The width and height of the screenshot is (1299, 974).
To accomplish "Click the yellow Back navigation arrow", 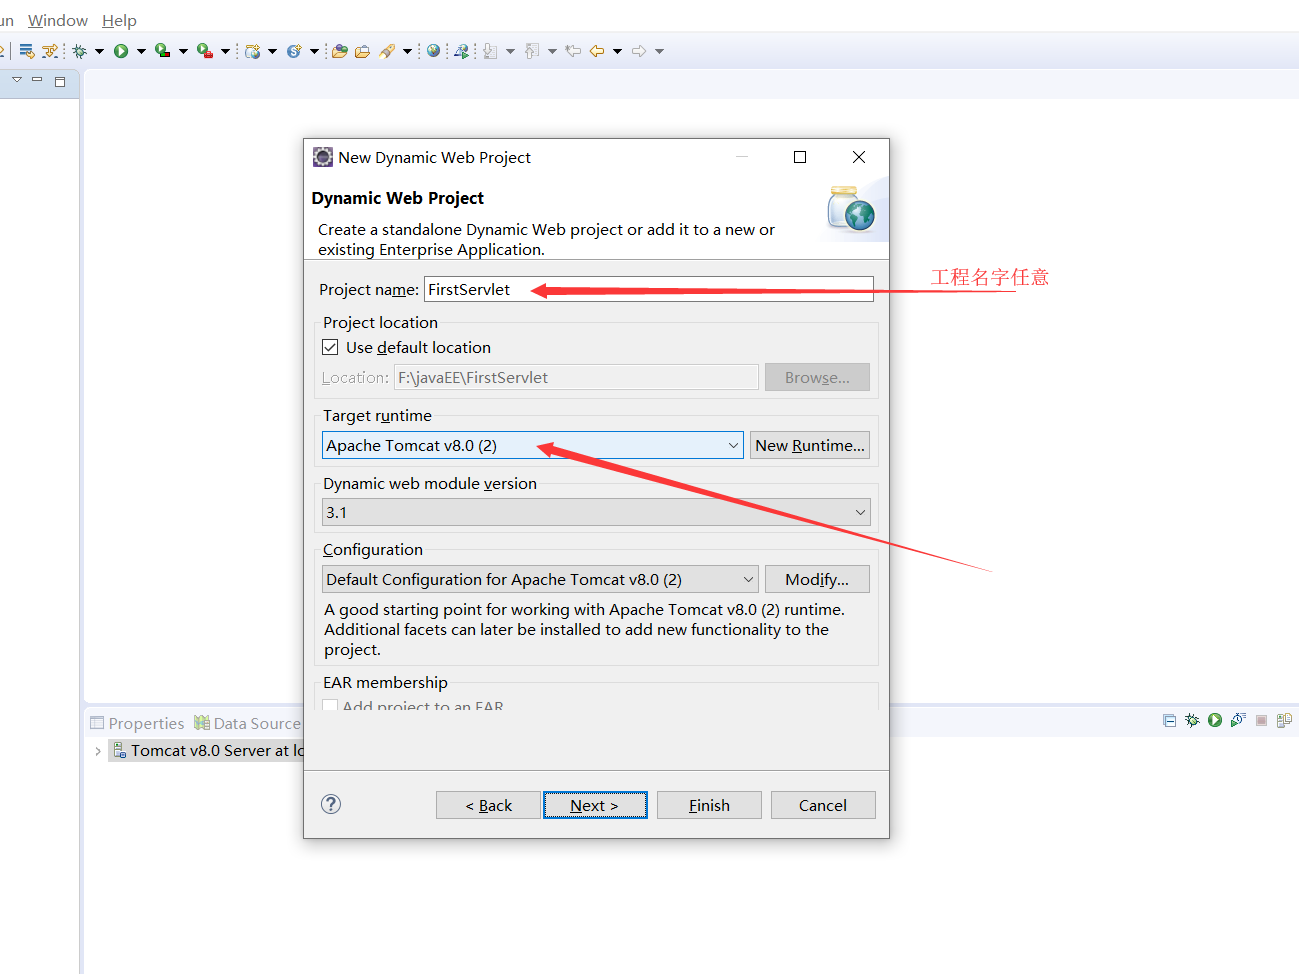I will pos(597,51).
